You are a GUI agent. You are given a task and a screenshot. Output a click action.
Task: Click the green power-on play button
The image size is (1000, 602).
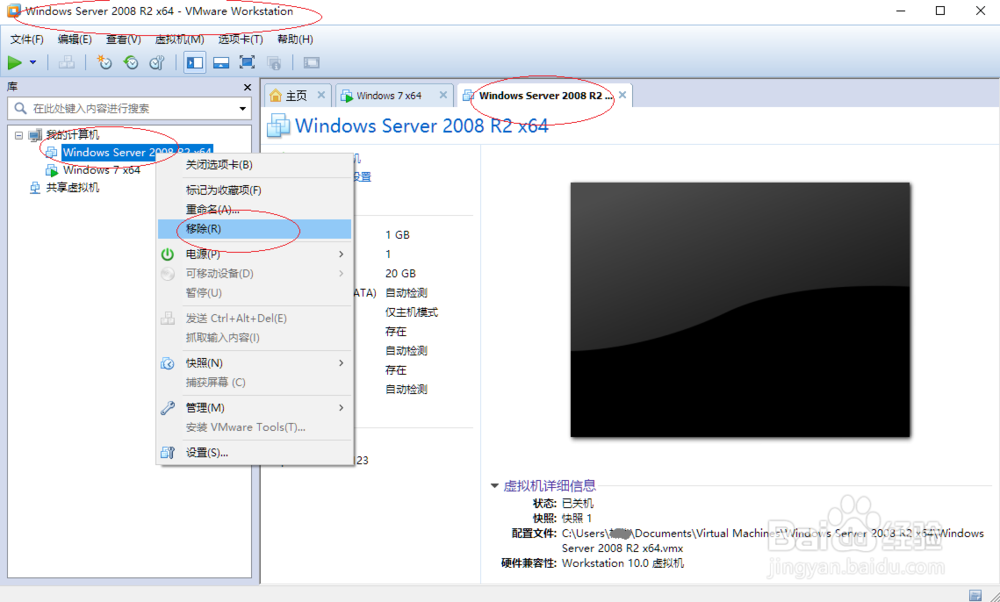[15, 62]
